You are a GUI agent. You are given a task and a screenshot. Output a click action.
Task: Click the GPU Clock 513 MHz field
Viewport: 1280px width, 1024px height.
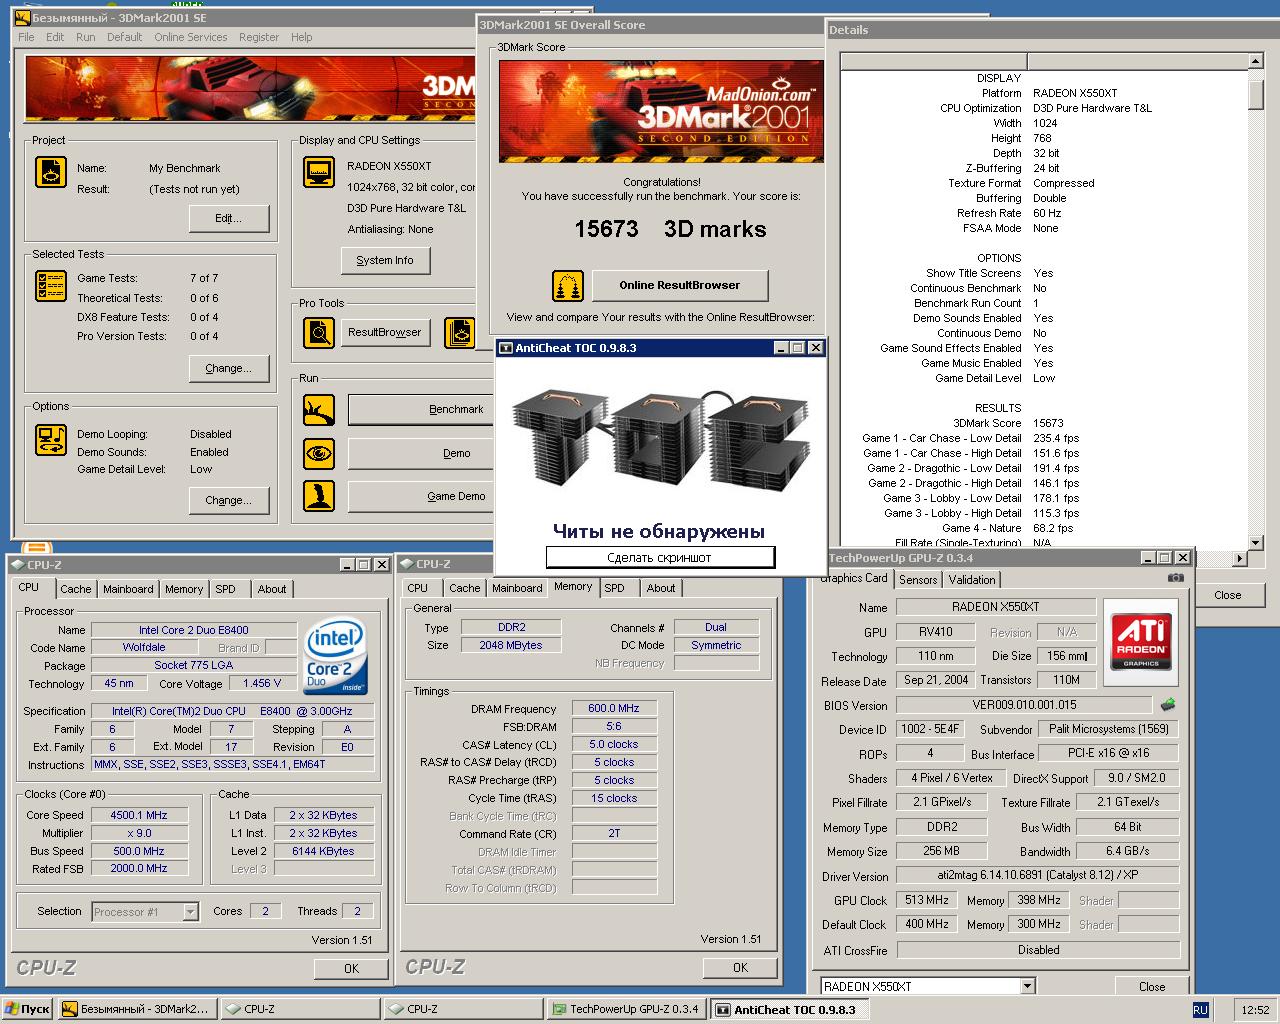(x=927, y=900)
